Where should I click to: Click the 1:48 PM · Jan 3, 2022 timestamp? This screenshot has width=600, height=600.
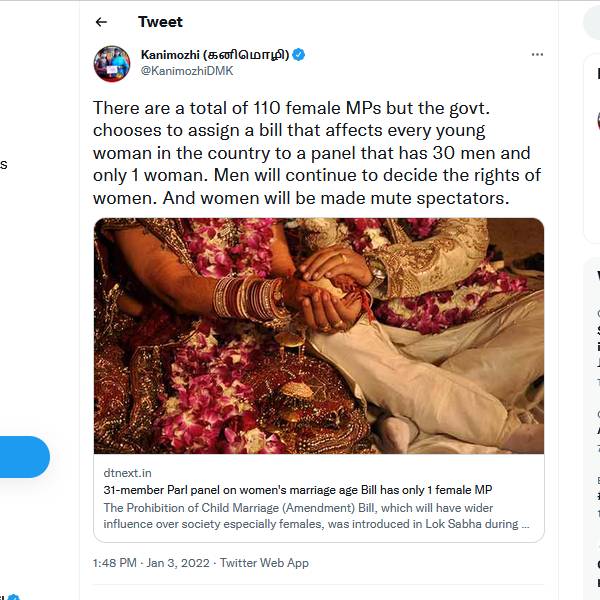coord(151,563)
